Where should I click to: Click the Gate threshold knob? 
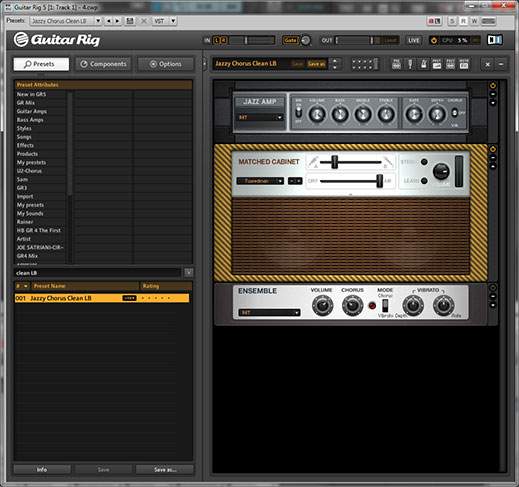[305, 40]
